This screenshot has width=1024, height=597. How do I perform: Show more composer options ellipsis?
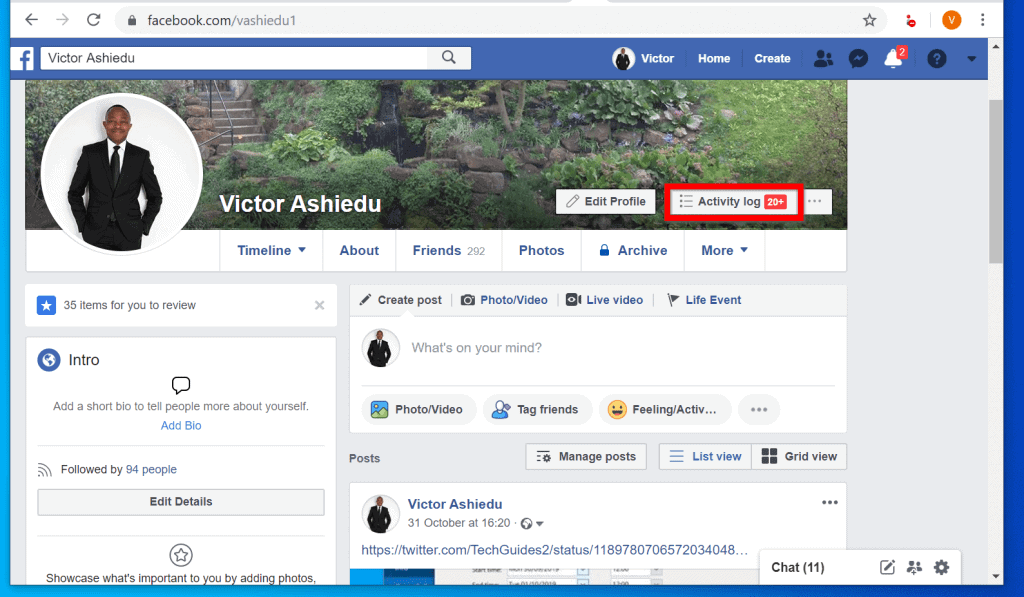coord(759,410)
